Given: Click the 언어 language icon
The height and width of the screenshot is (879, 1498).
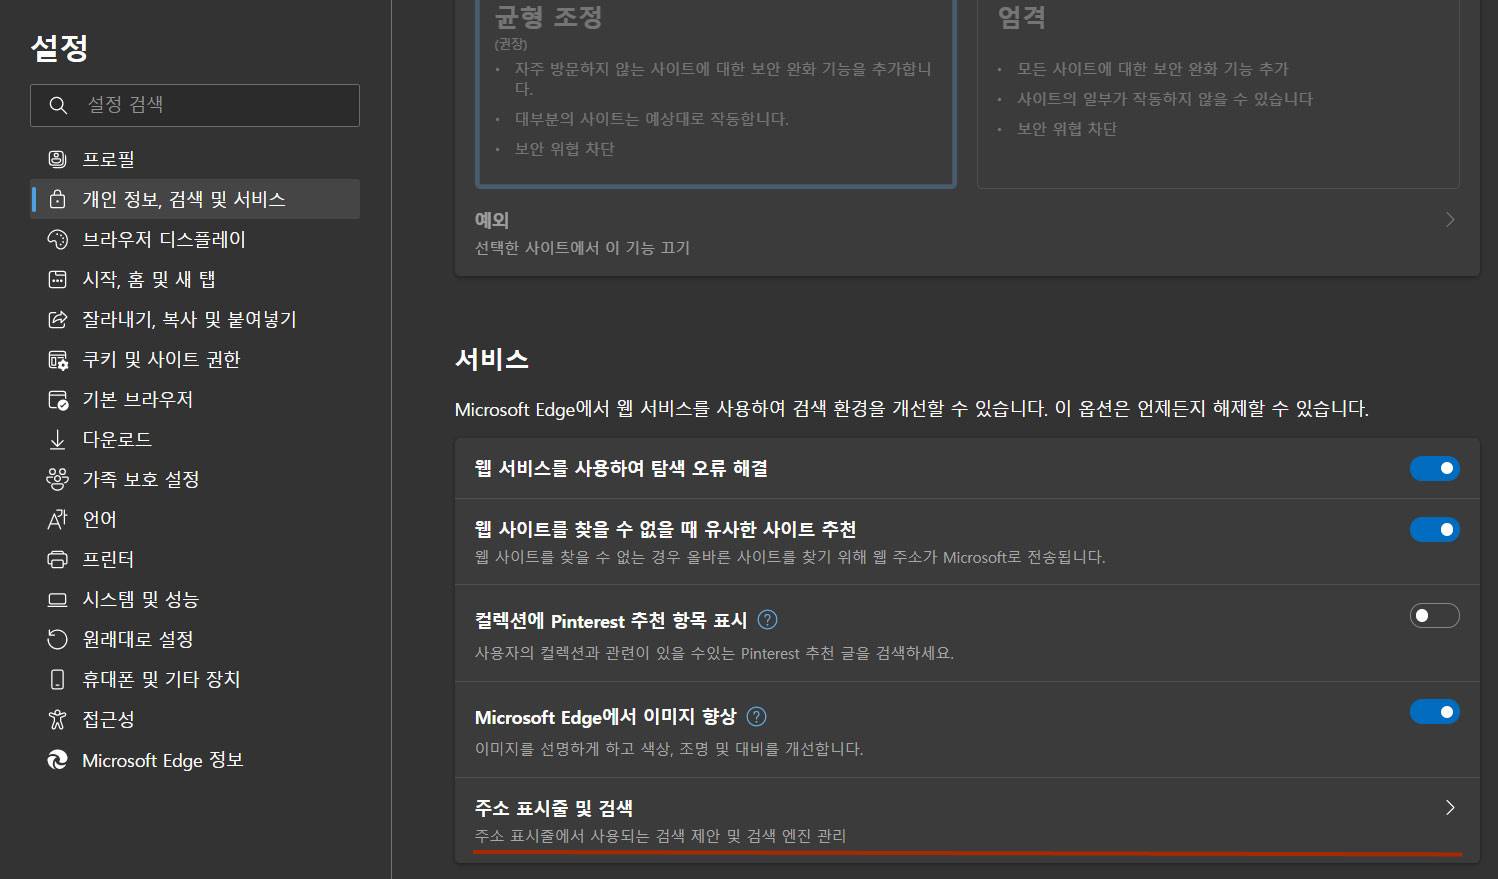Looking at the screenshot, I should tap(58, 519).
